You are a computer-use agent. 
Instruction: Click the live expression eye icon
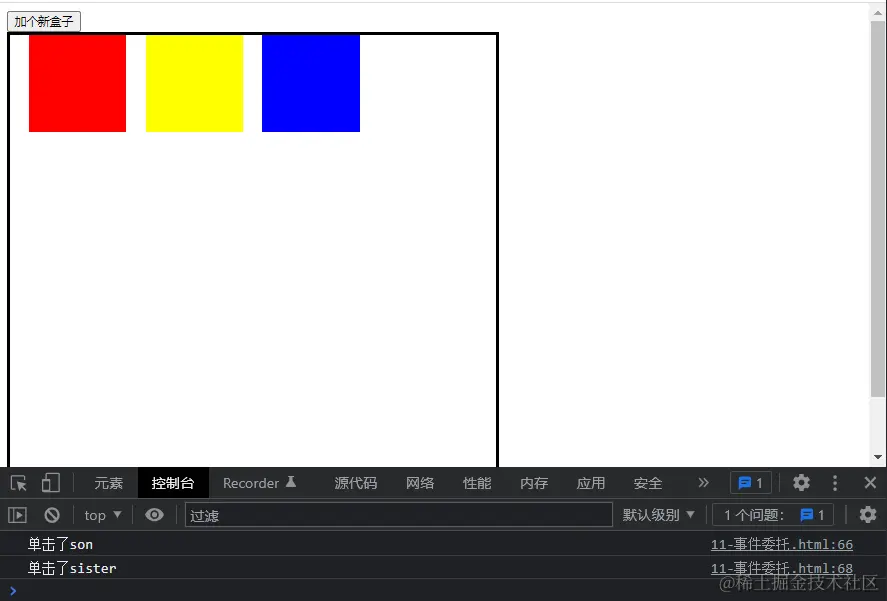tap(154, 515)
